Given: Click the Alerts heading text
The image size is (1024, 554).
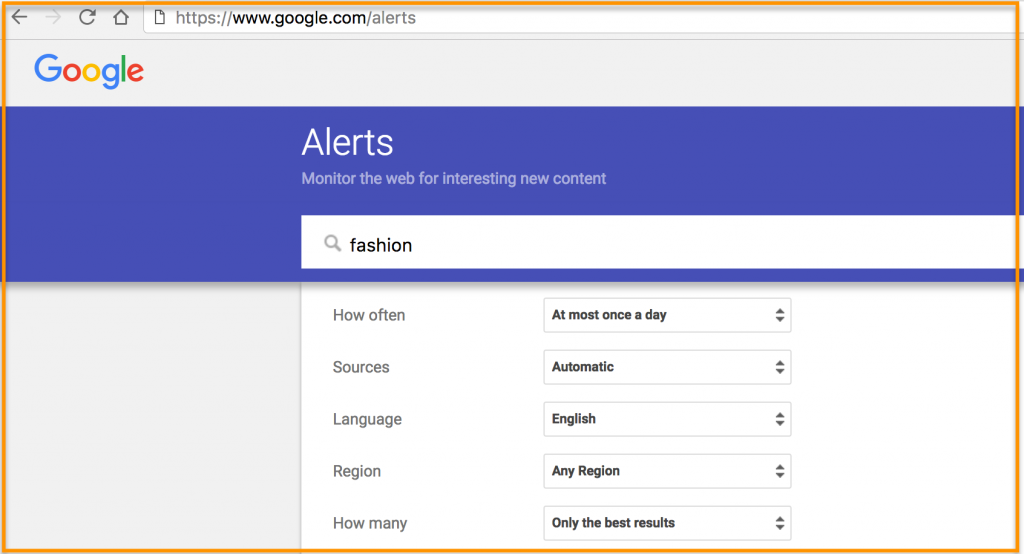Looking at the screenshot, I should point(347,142).
